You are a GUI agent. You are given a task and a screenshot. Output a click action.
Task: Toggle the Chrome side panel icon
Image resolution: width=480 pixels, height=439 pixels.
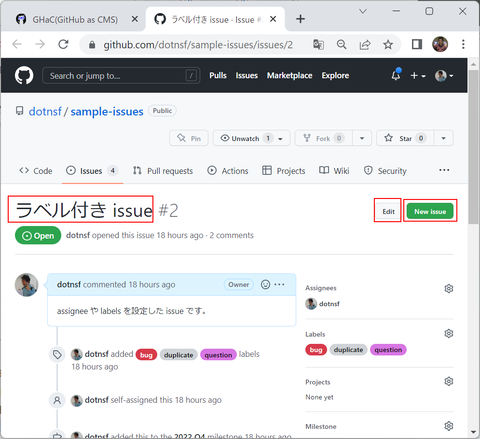pos(417,44)
